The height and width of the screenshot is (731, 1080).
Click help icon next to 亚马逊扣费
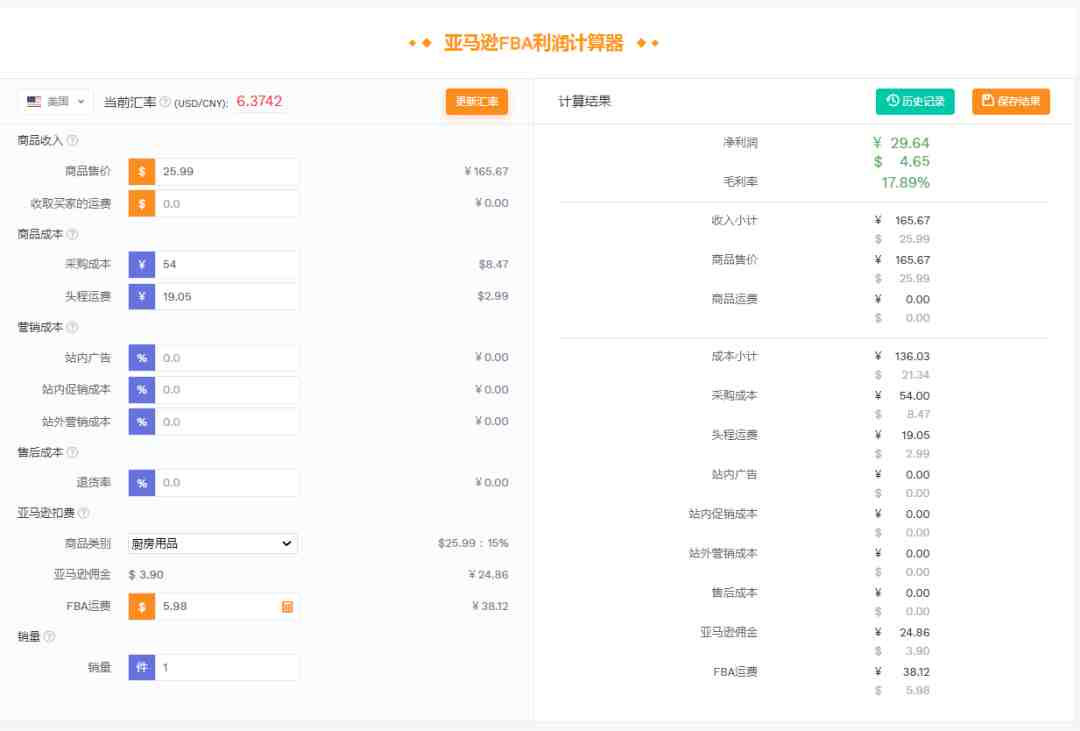point(84,513)
